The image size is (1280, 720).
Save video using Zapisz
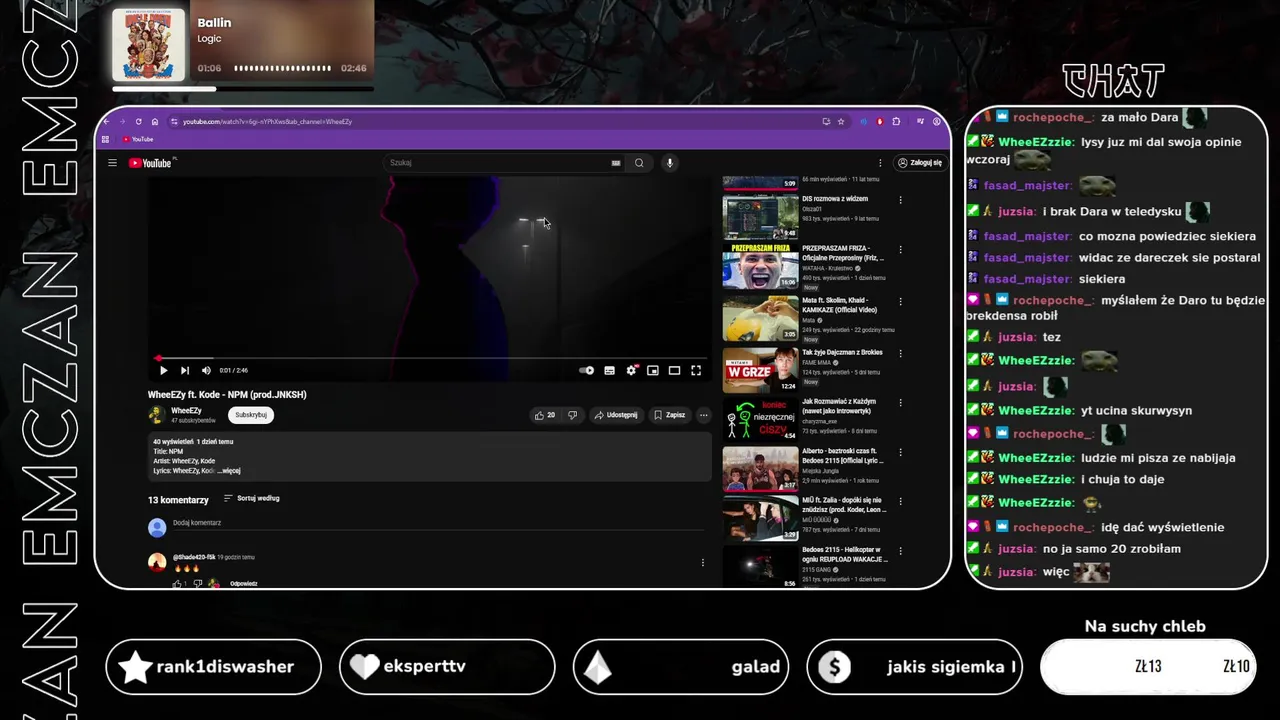pyautogui.click(x=670, y=415)
